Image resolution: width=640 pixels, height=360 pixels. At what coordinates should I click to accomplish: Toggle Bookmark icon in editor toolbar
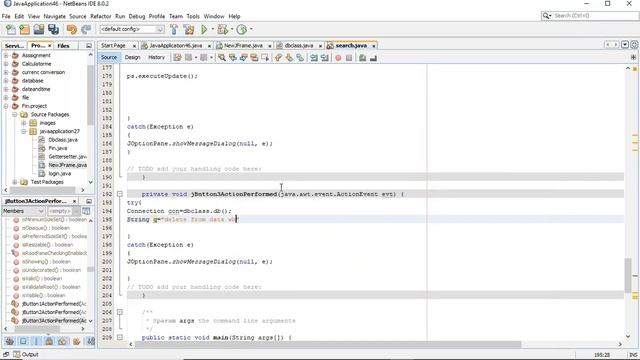(300, 58)
